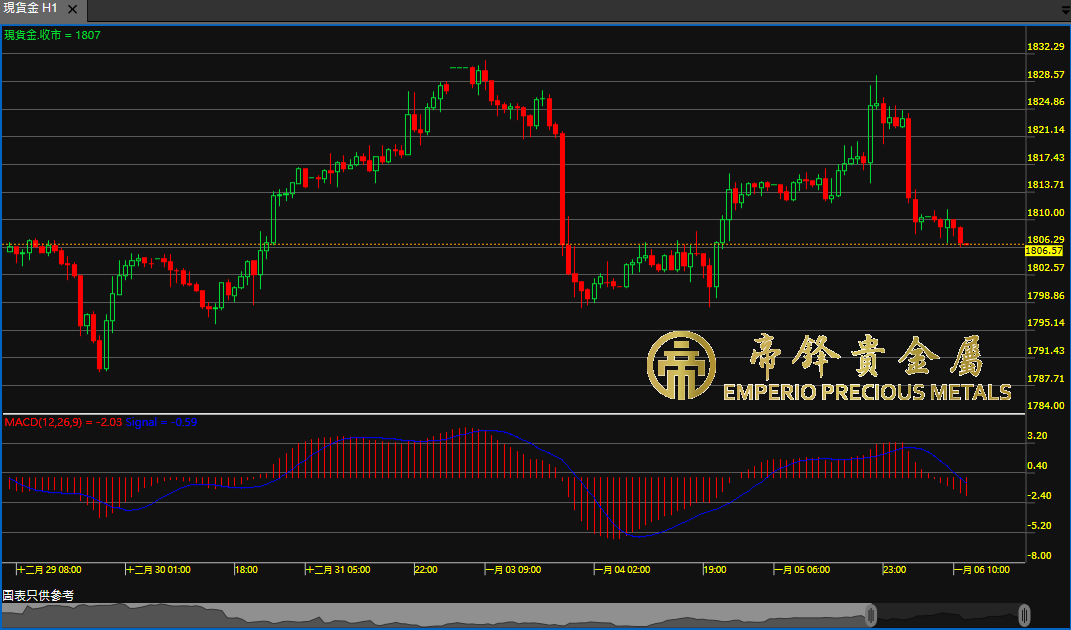The width and height of the screenshot is (1071, 630).
Task: Click the 1791.43 price axis label
Action: [x=1046, y=351]
